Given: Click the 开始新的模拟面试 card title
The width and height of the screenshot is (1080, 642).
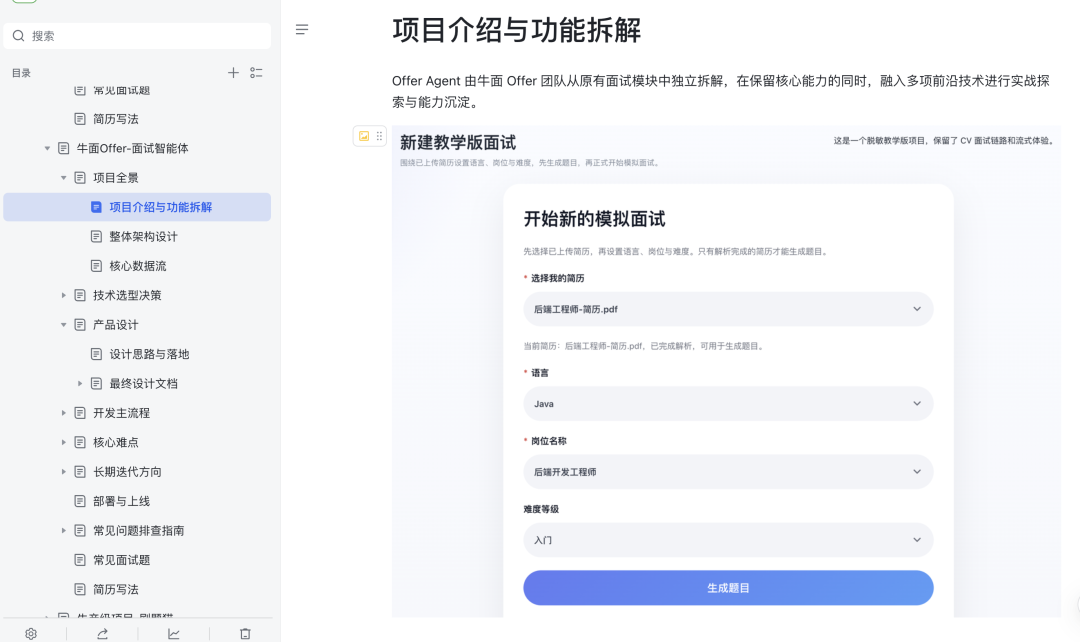Looking at the screenshot, I should [x=594, y=219].
